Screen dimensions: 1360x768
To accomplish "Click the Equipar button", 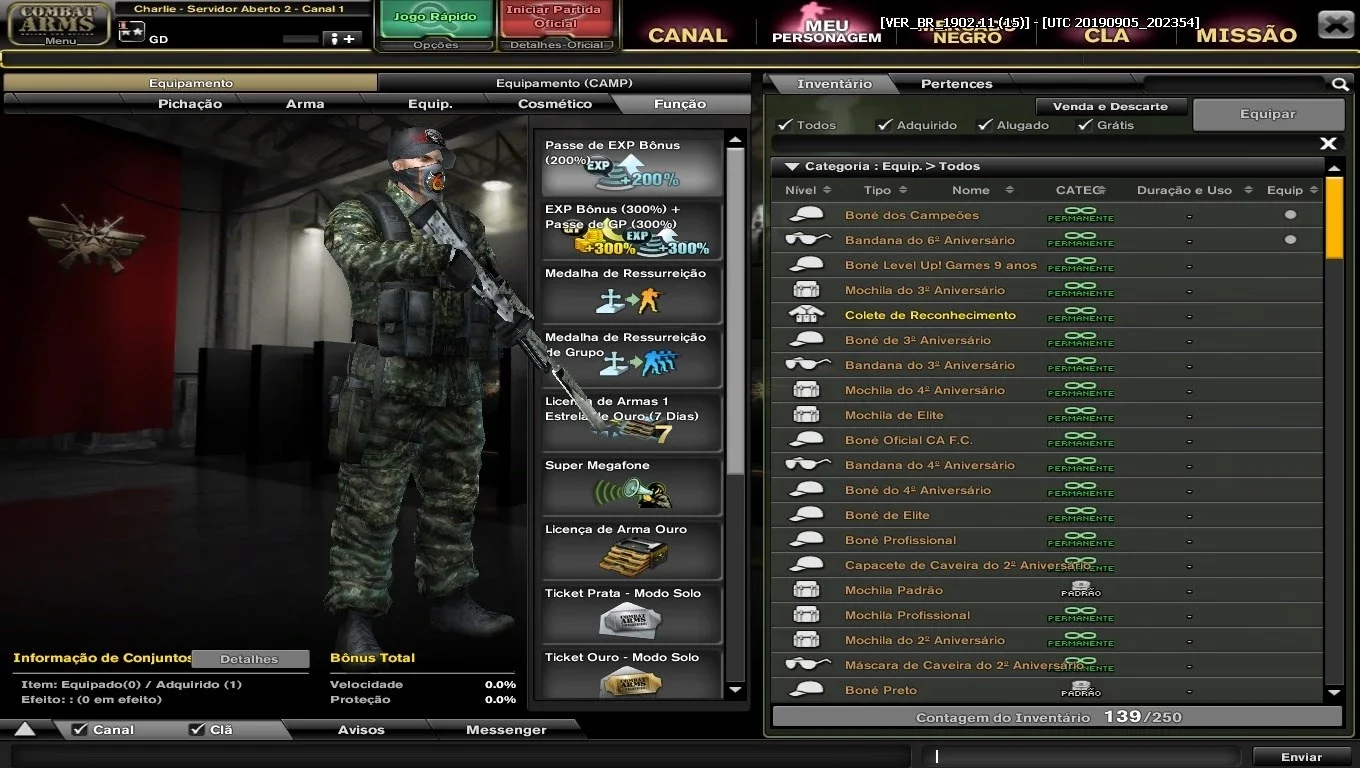I will (x=1268, y=114).
